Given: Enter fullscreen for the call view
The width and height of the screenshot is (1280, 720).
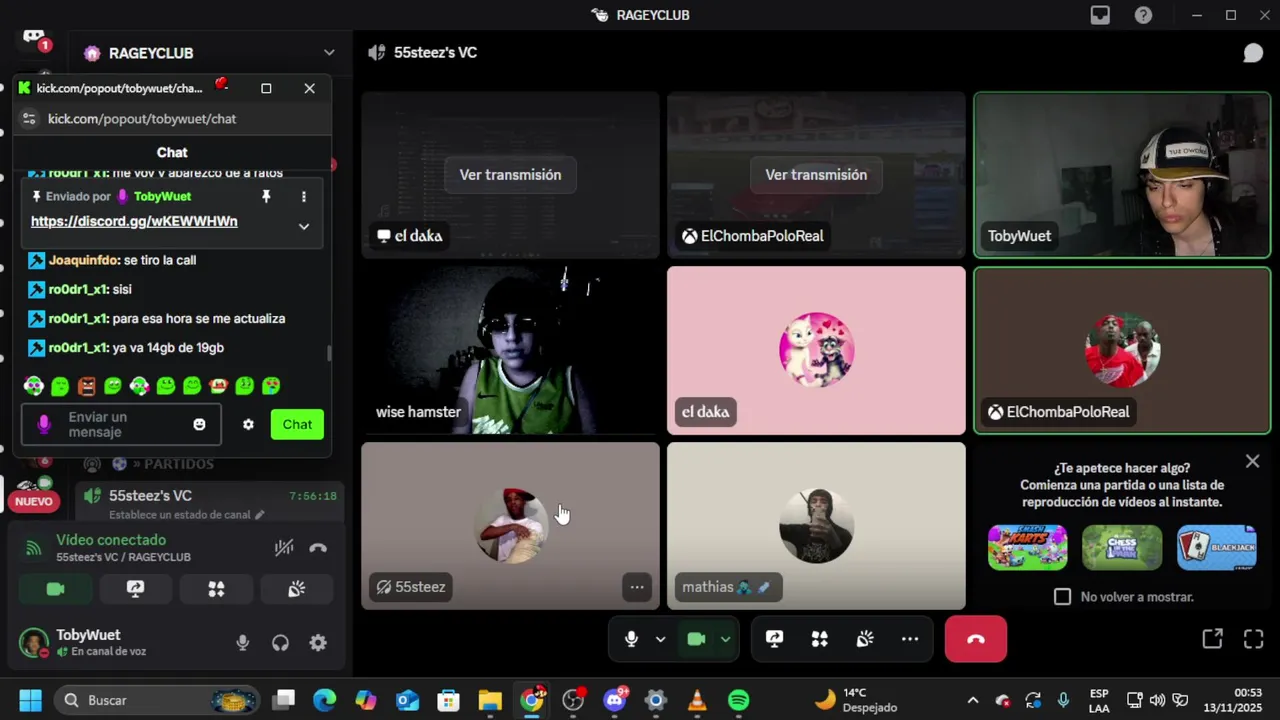Looking at the screenshot, I should (1254, 639).
